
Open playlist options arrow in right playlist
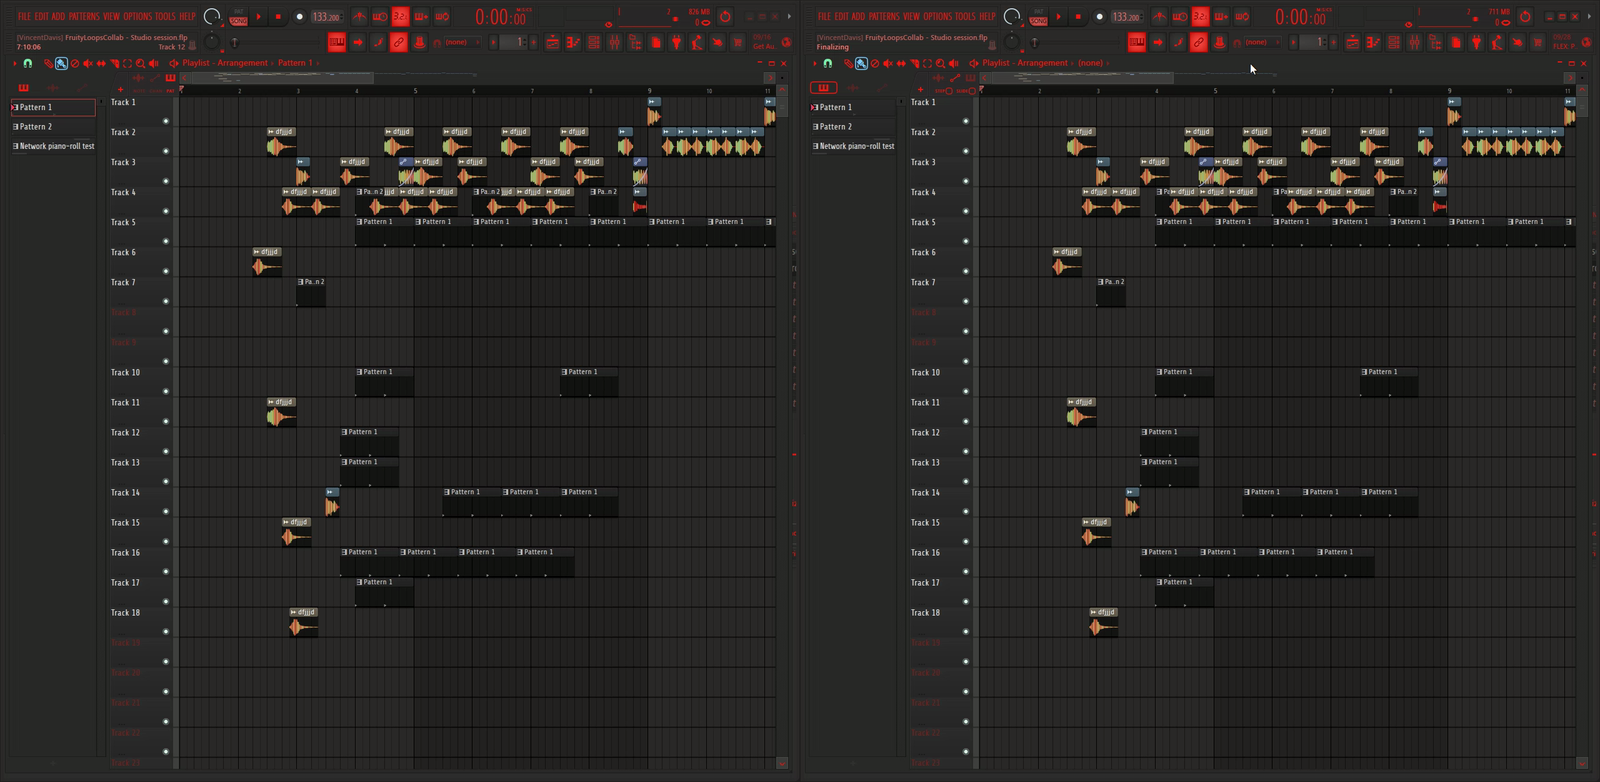[815, 63]
